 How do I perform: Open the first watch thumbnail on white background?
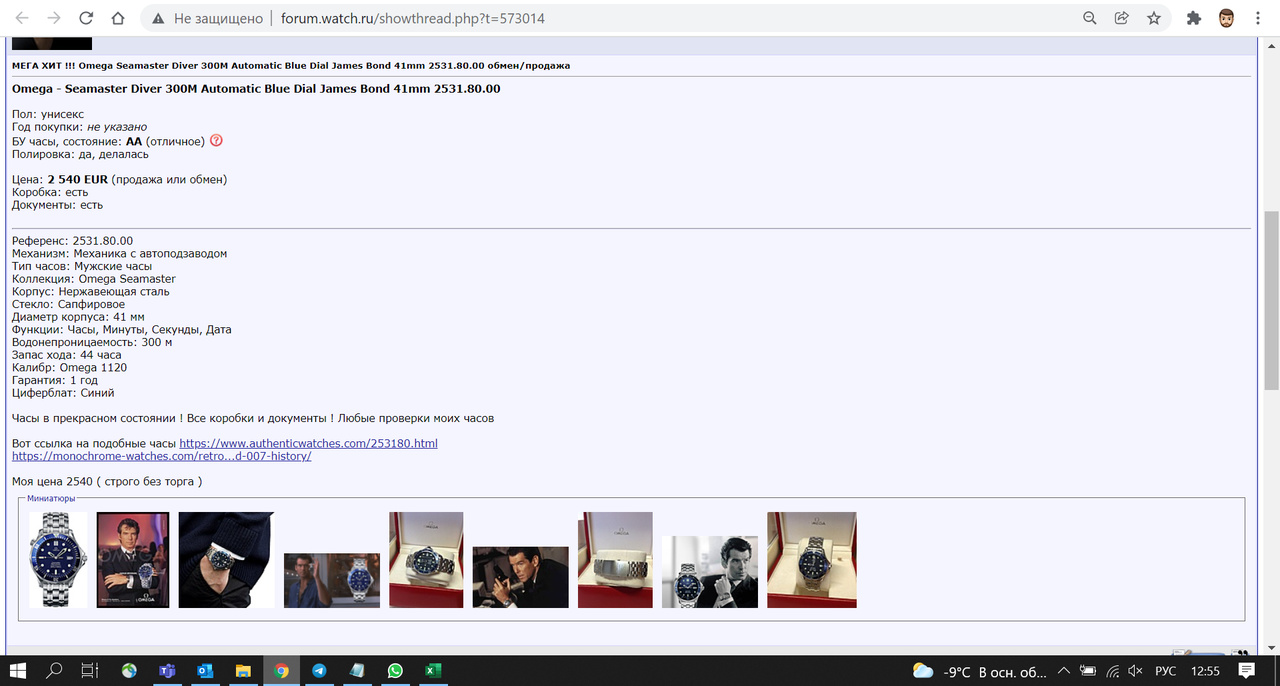click(x=58, y=560)
